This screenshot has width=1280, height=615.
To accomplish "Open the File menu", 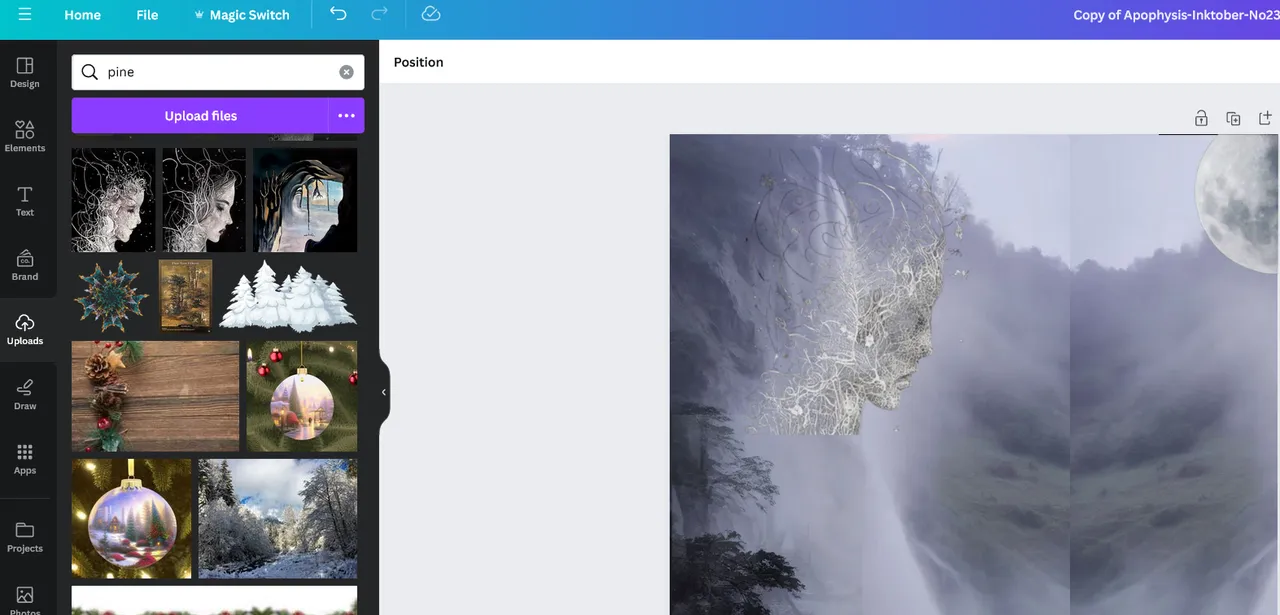I will (x=147, y=15).
